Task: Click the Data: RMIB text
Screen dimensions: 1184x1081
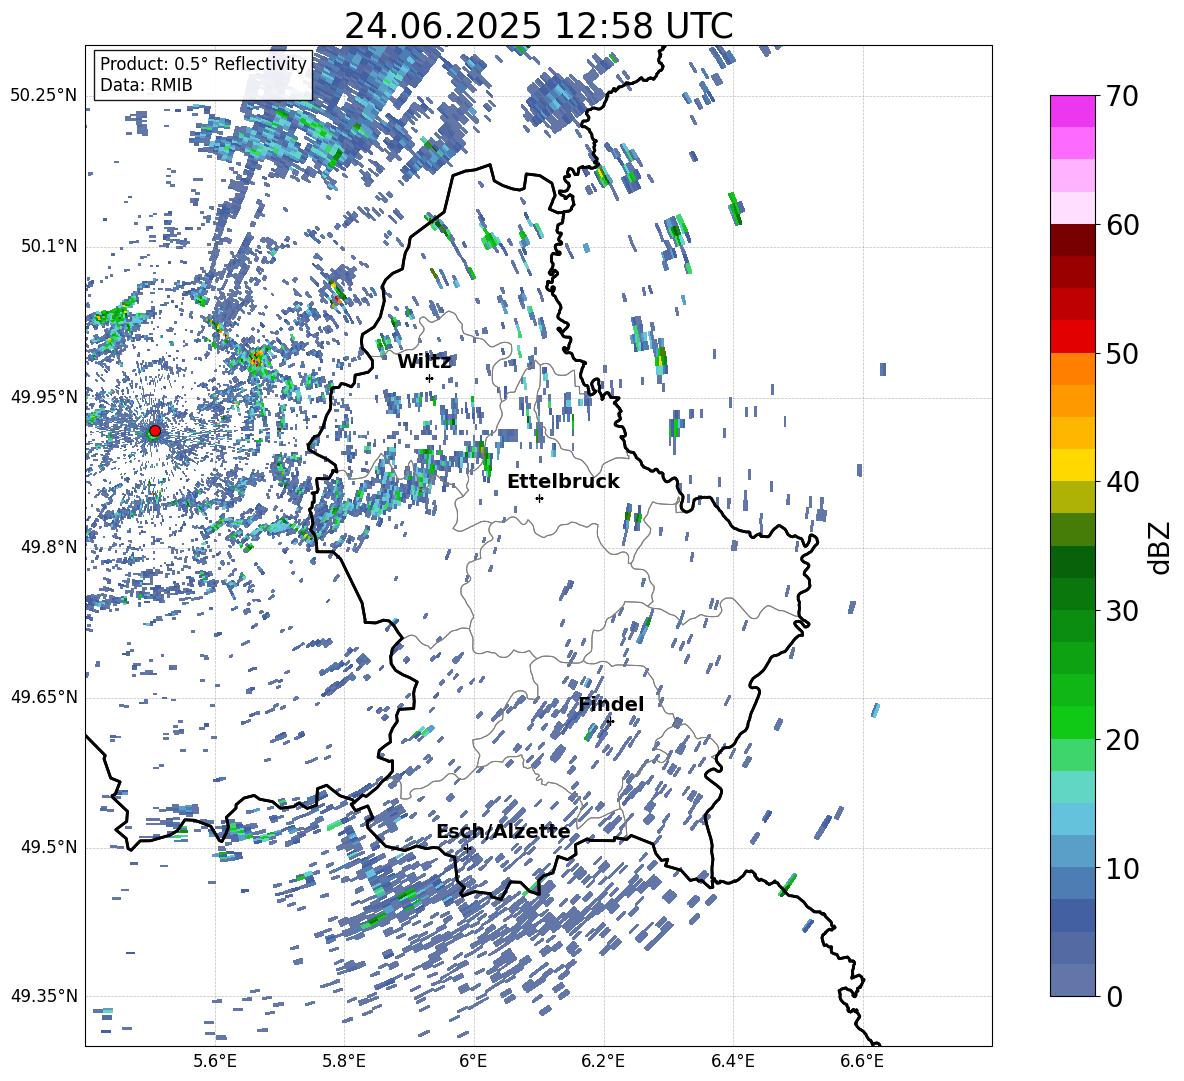Action: point(146,85)
